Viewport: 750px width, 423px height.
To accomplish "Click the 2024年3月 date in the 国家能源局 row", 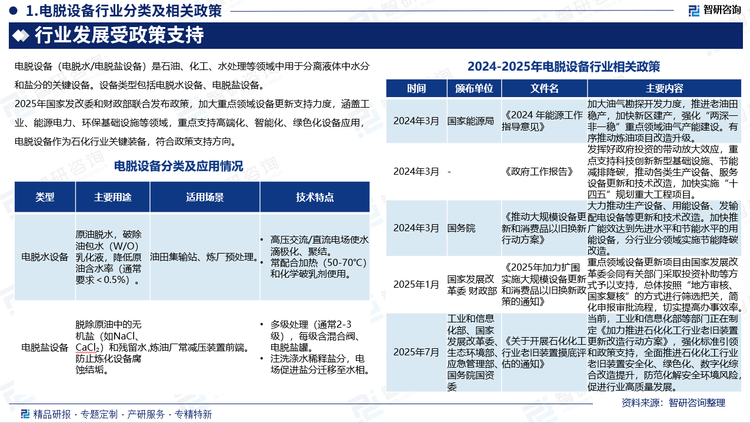I will coord(416,121).
